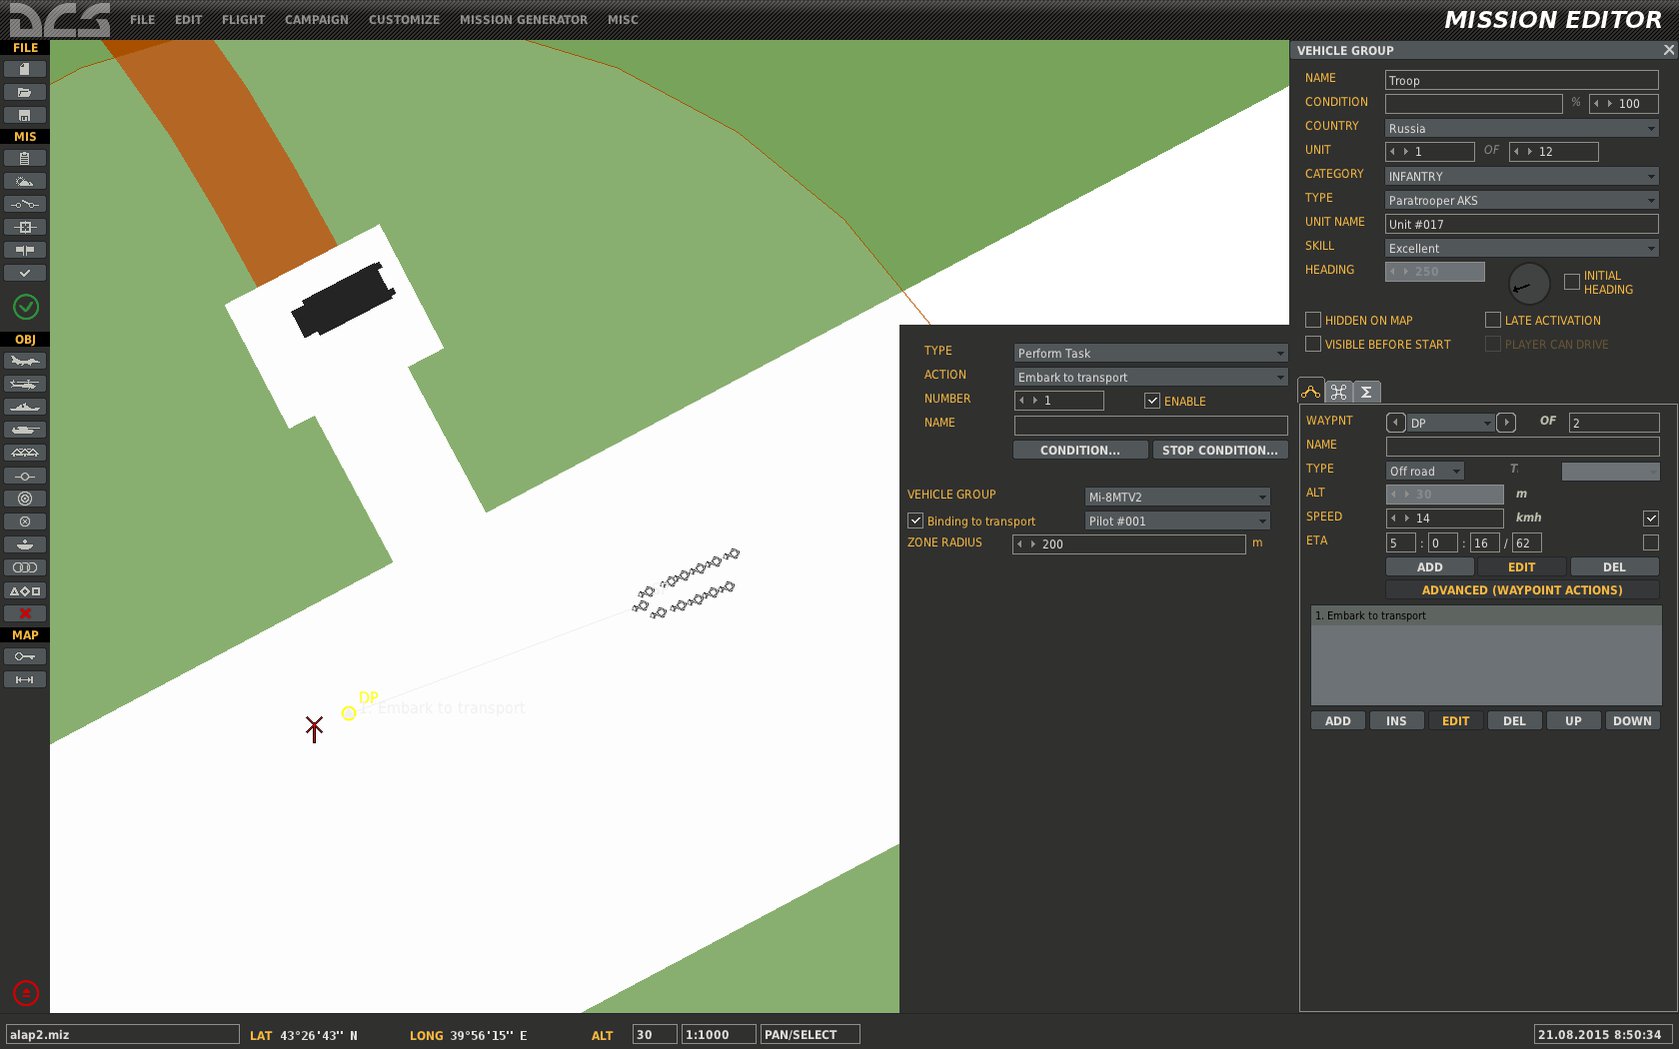Click the red X delete object icon

coord(25,613)
